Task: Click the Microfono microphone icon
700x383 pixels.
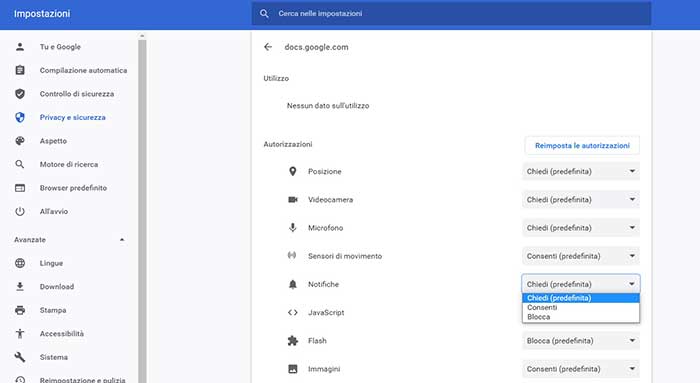Action: pyautogui.click(x=292, y=228)
